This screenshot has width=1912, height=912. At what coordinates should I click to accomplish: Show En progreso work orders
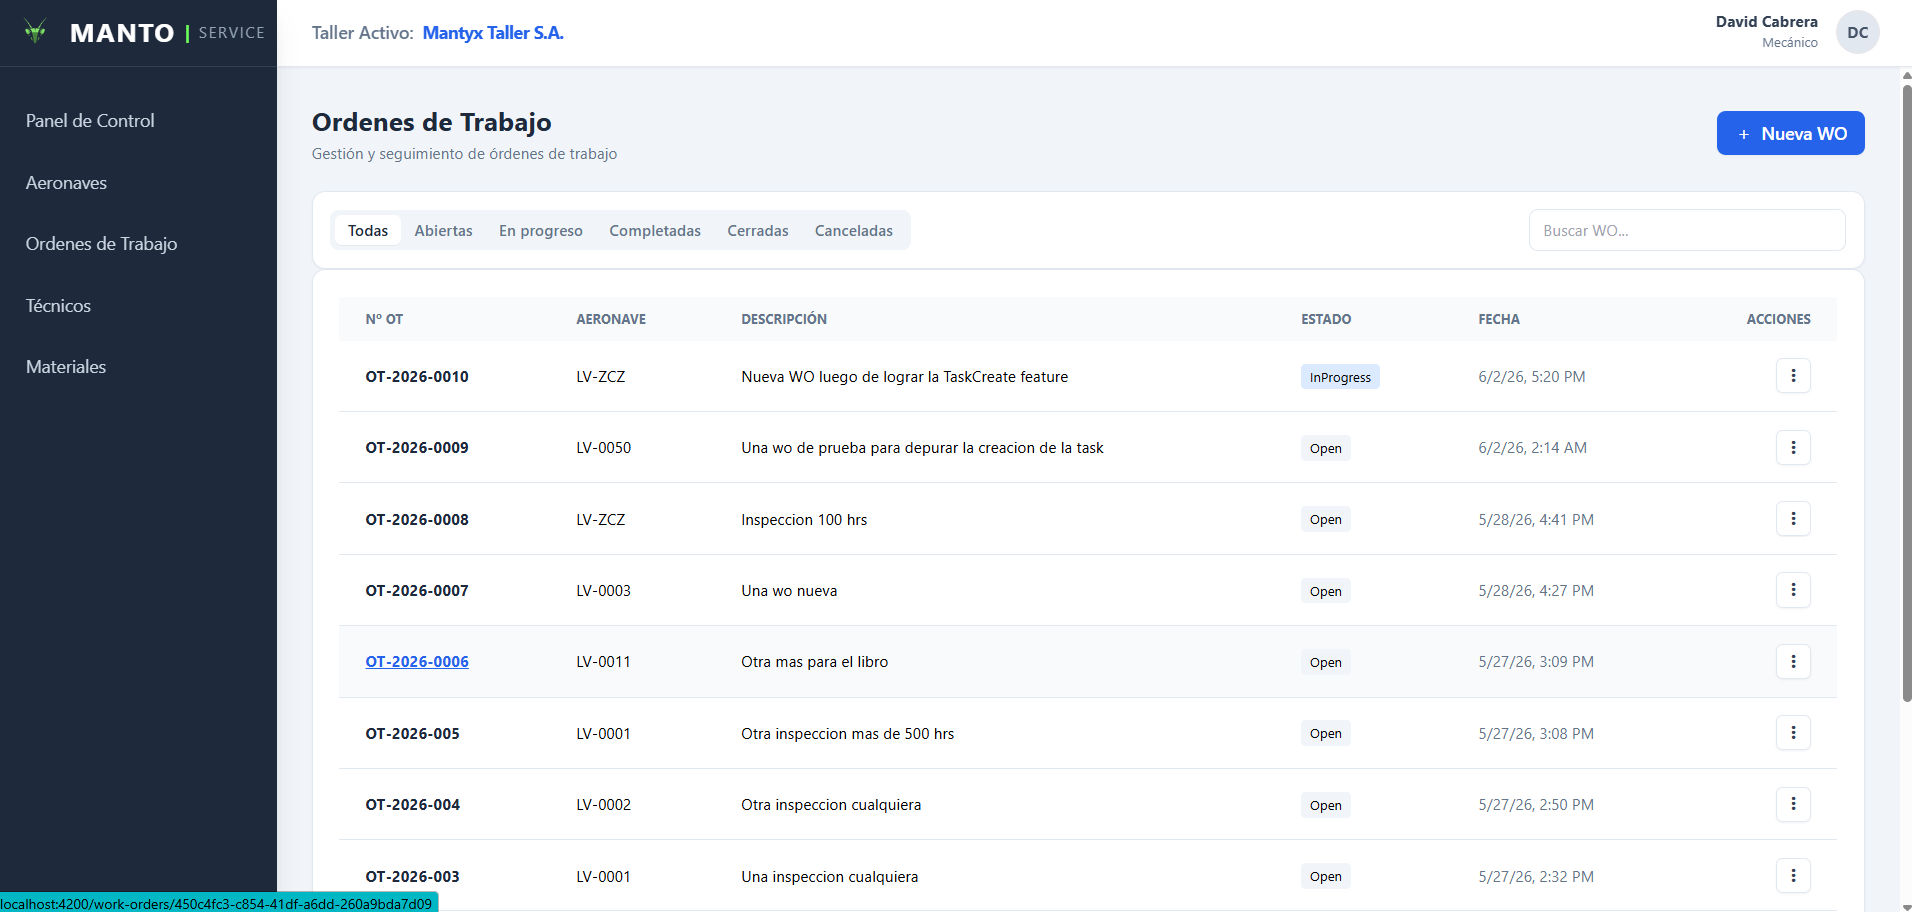point(541,230)
